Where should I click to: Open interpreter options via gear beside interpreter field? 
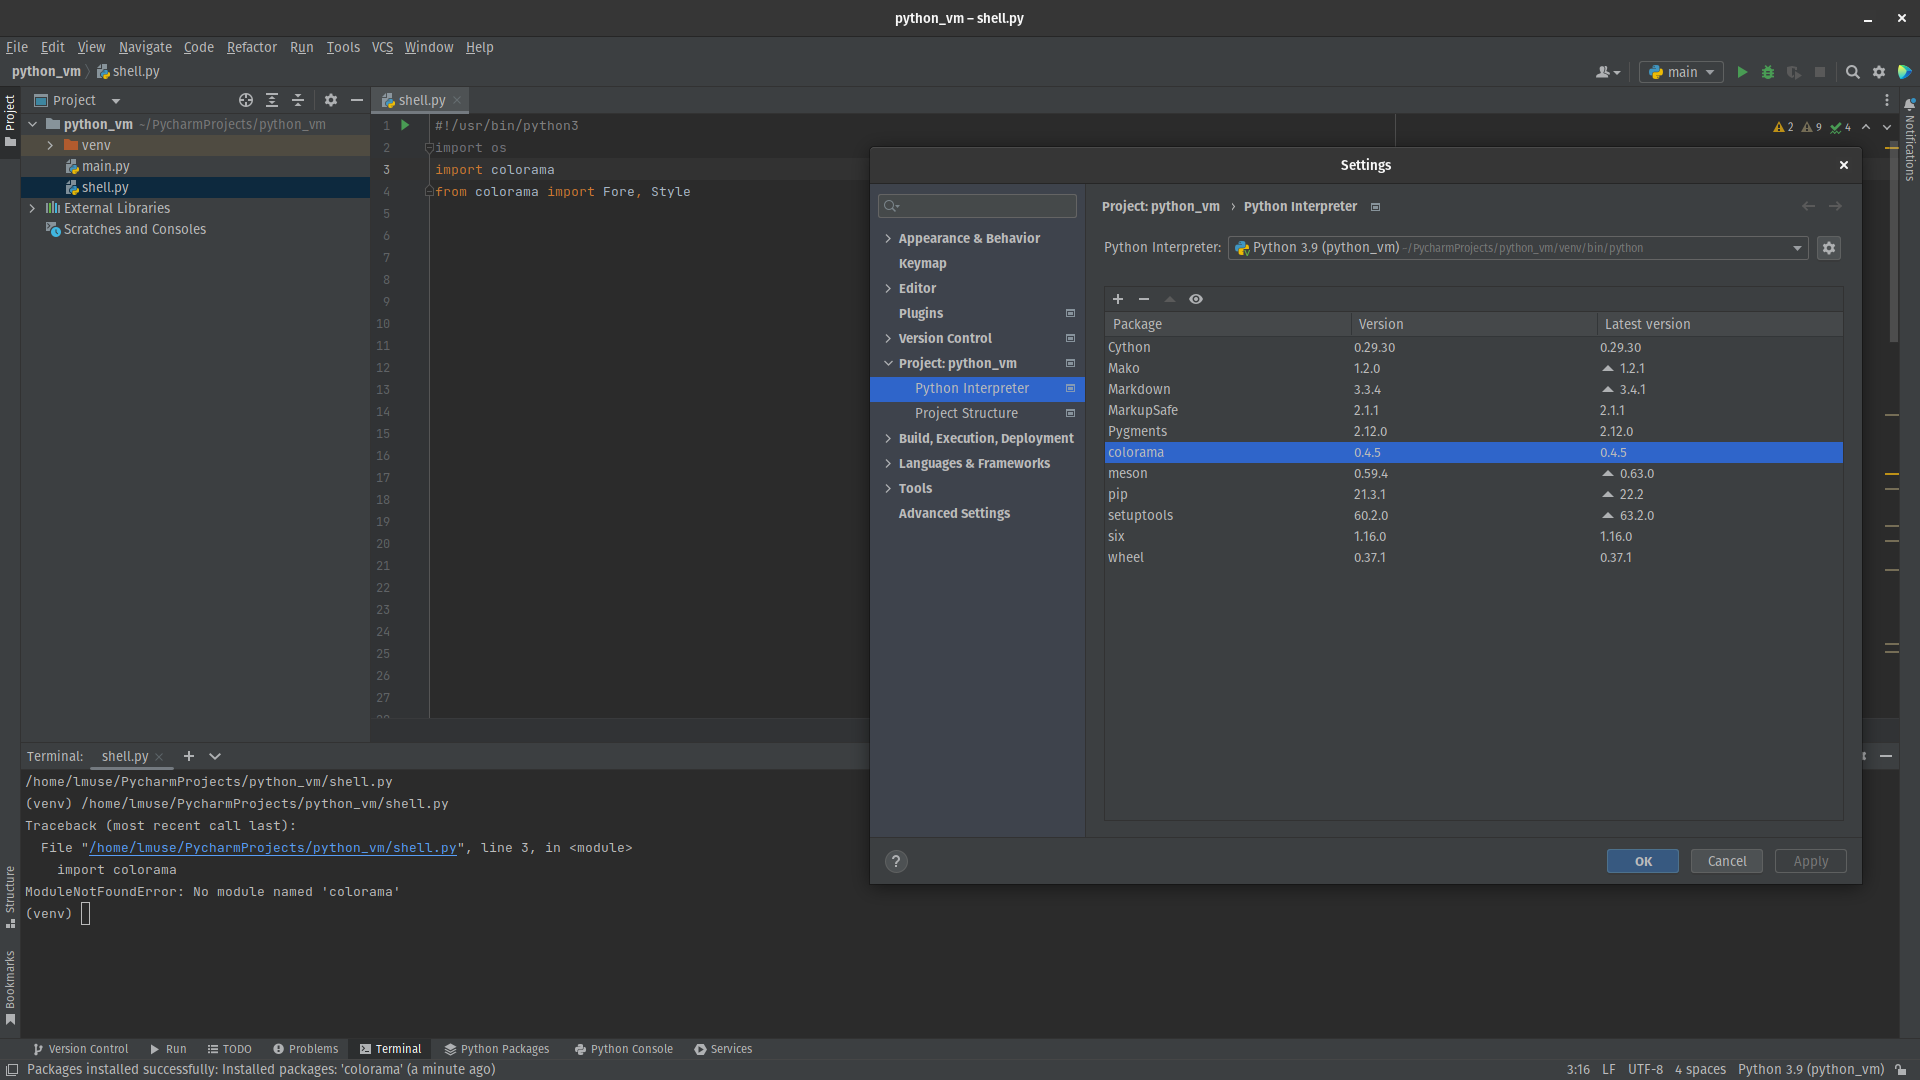pos(1828,248)
